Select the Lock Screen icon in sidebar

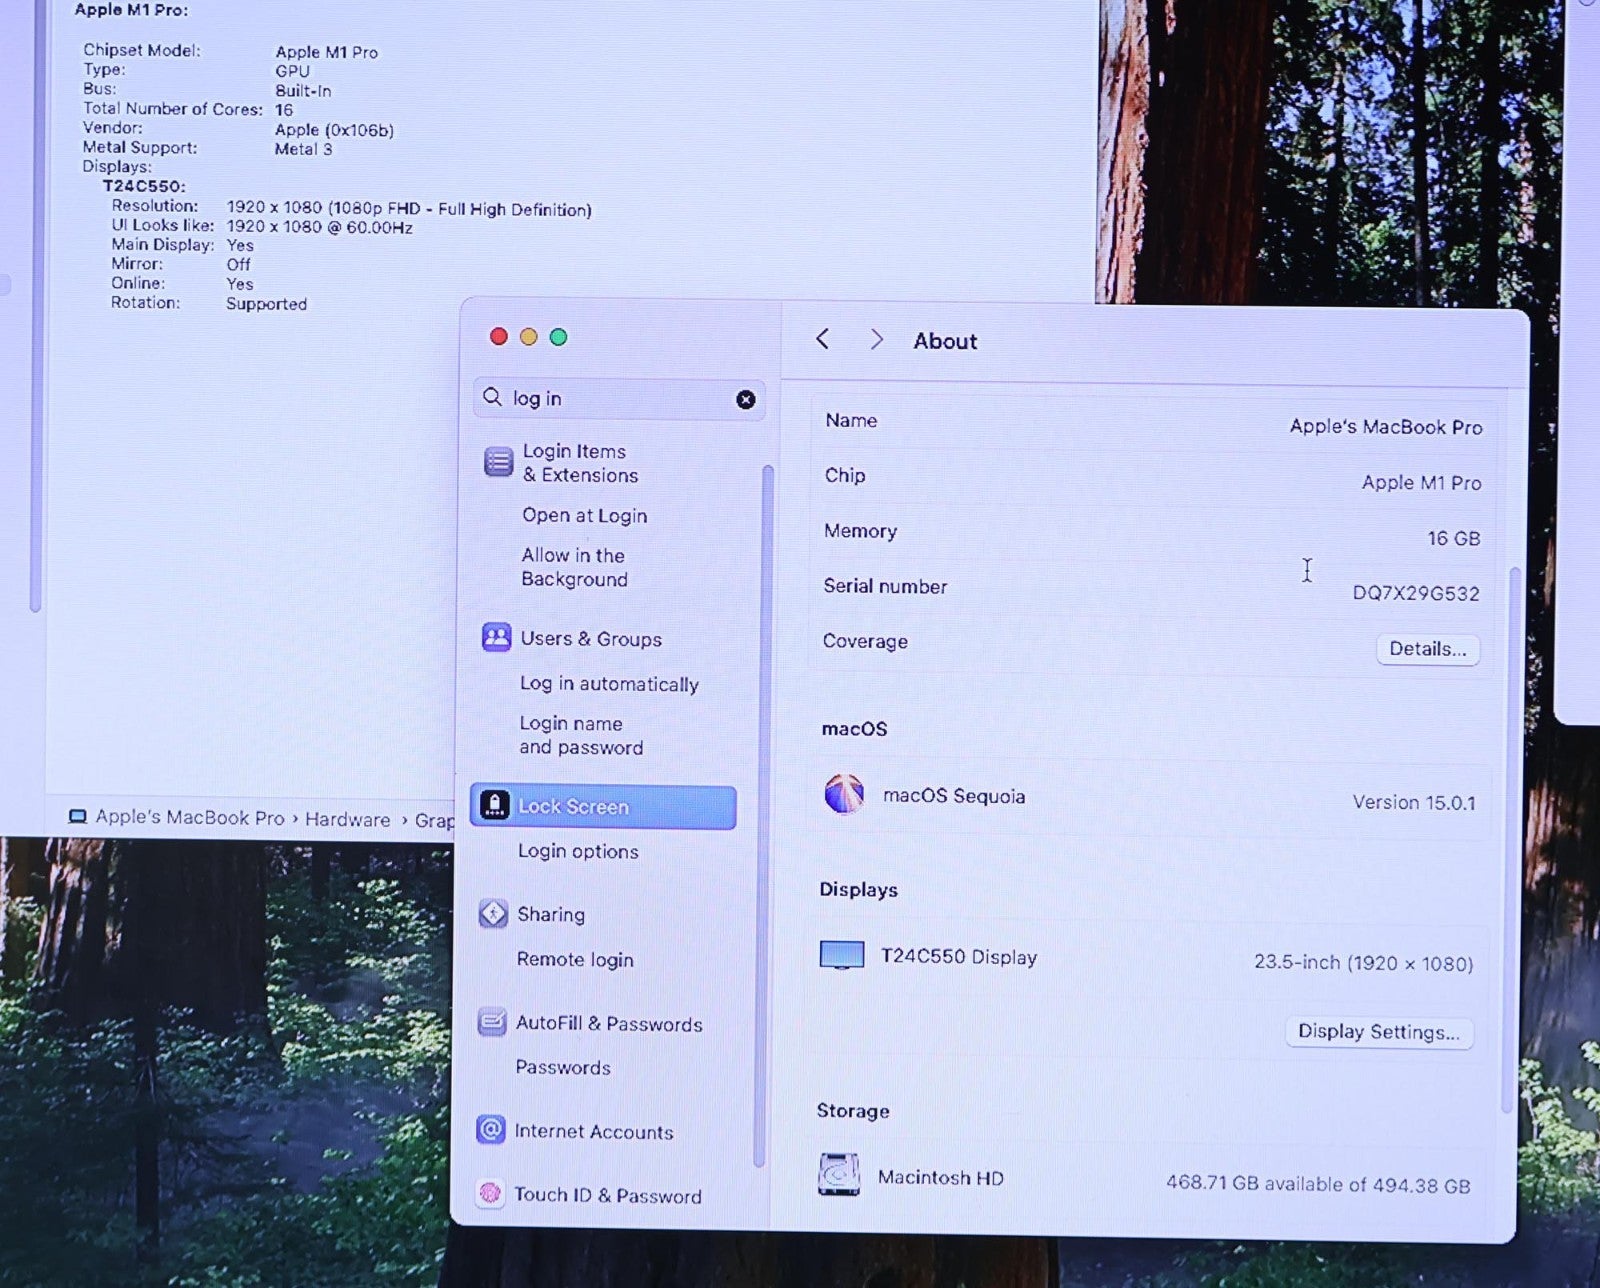point(495,806)
